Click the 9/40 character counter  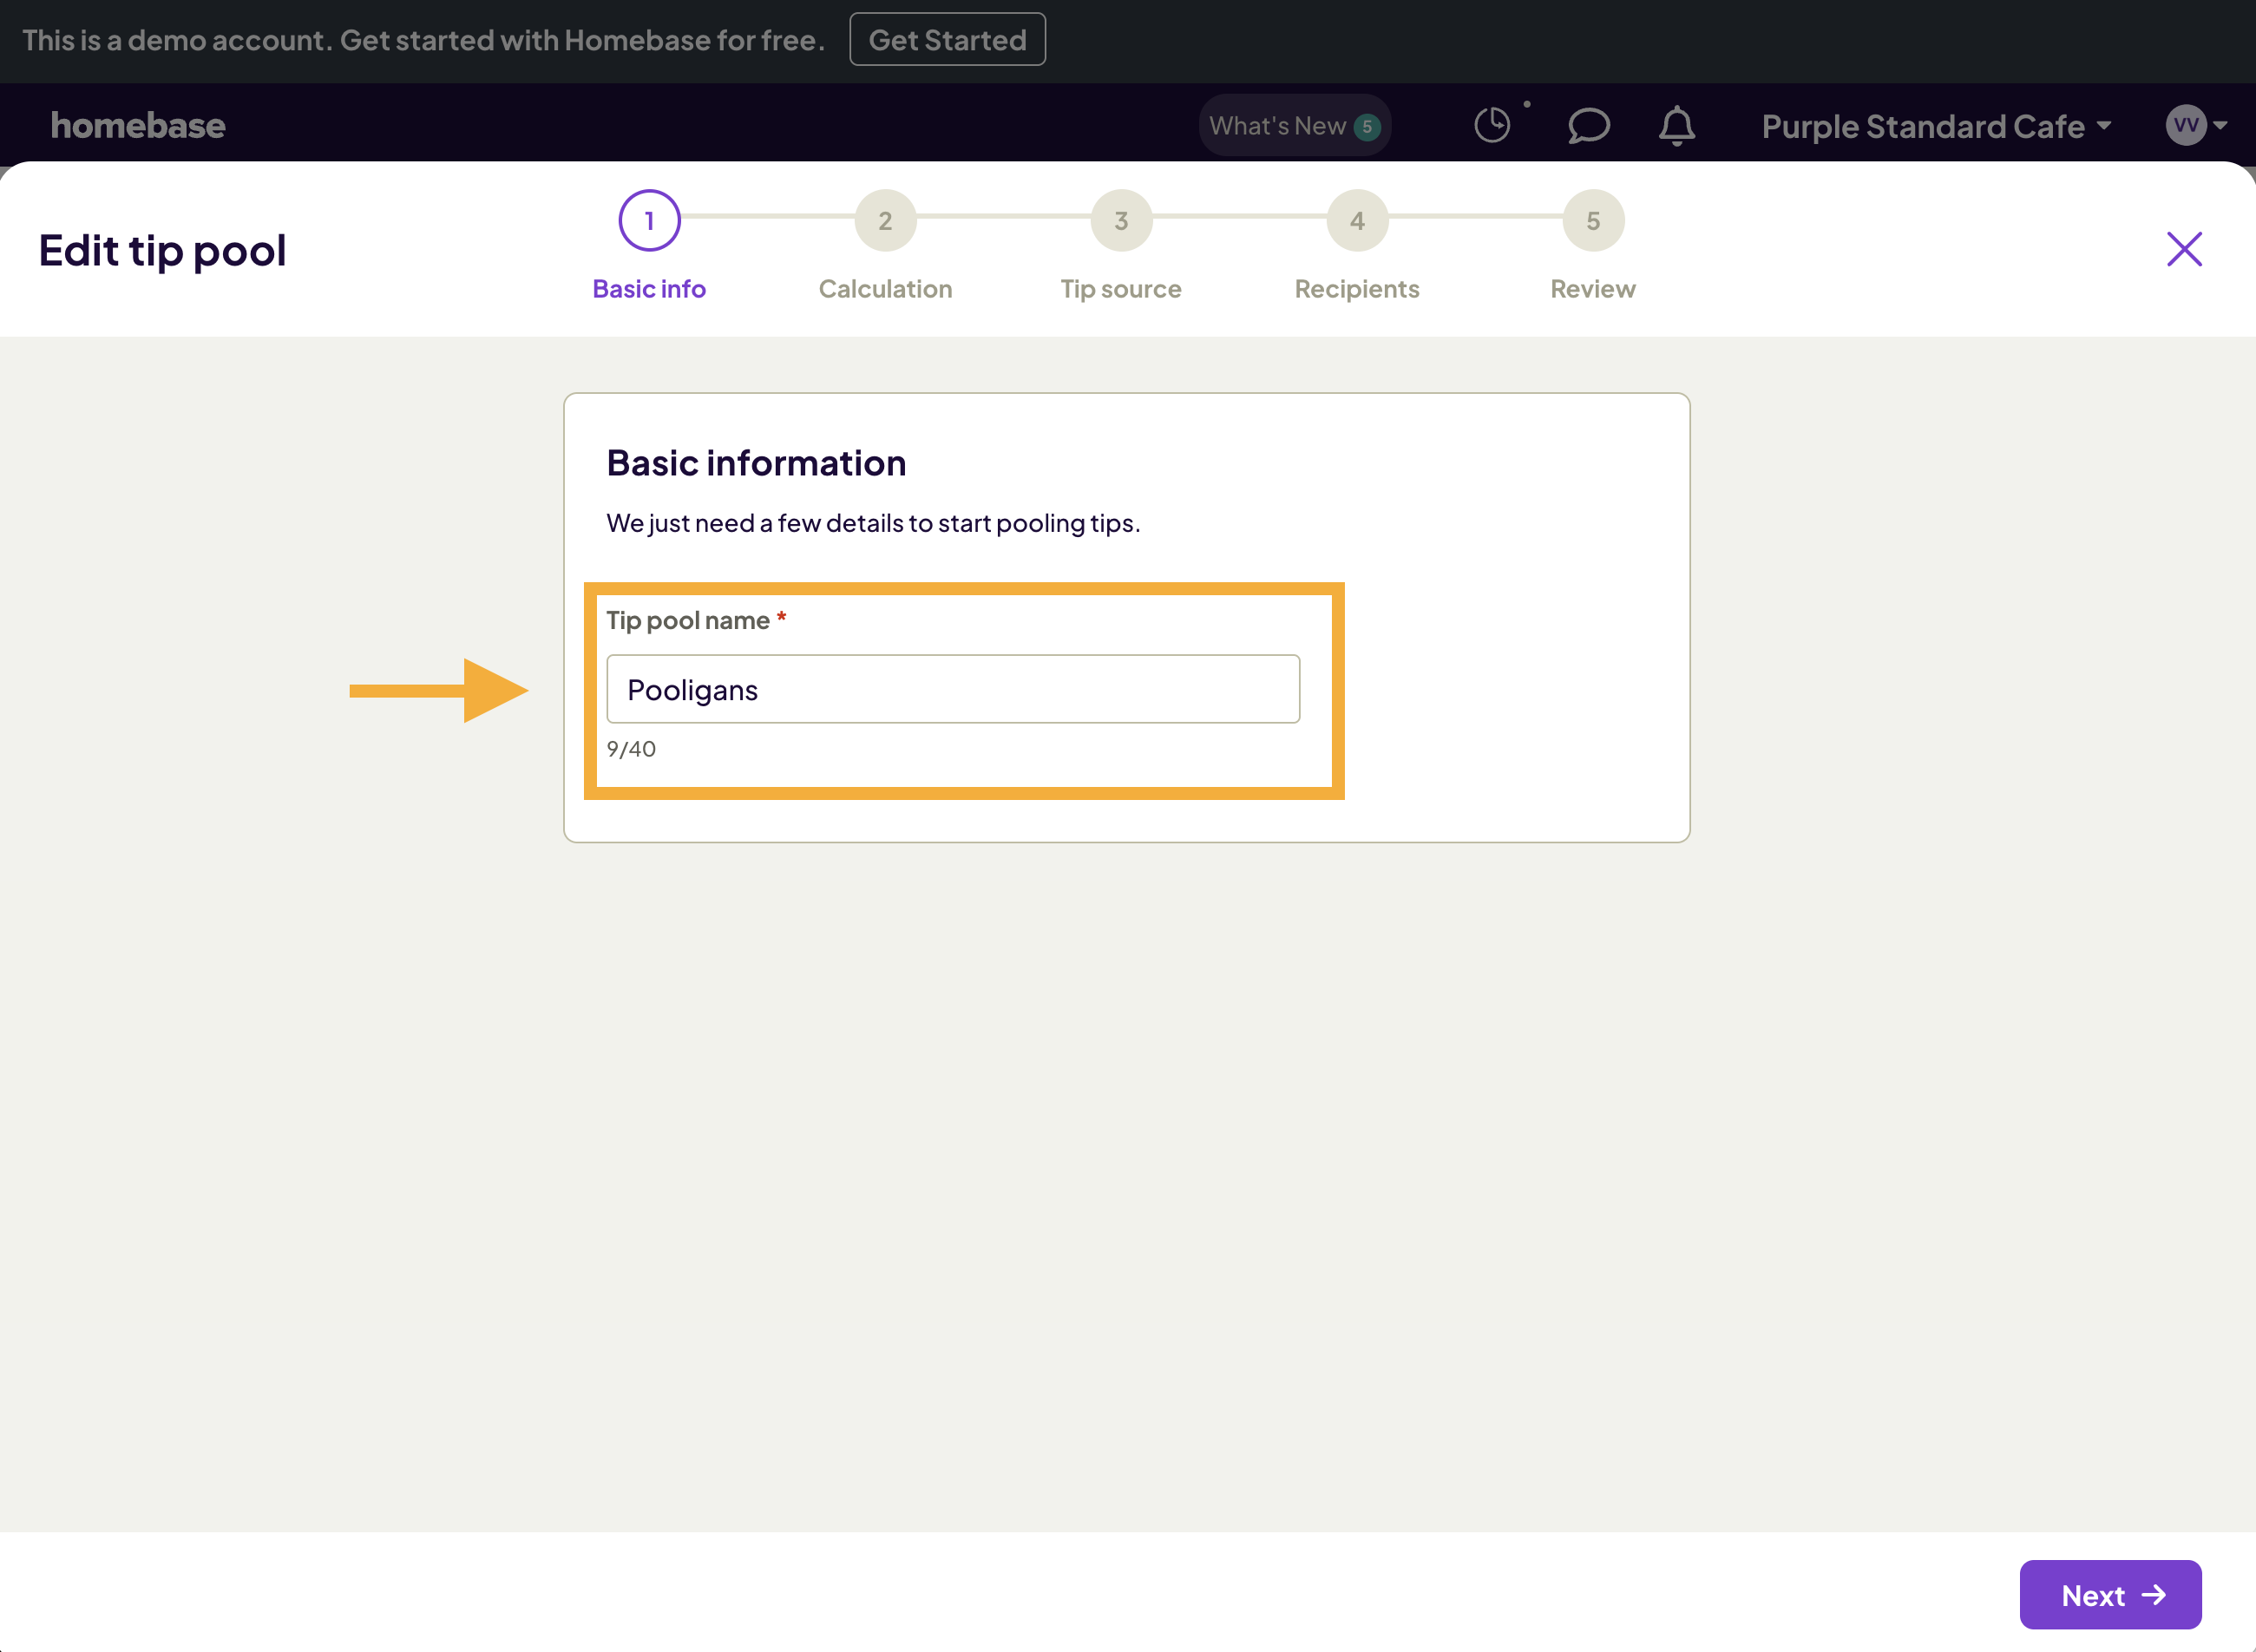pos(631,748)
